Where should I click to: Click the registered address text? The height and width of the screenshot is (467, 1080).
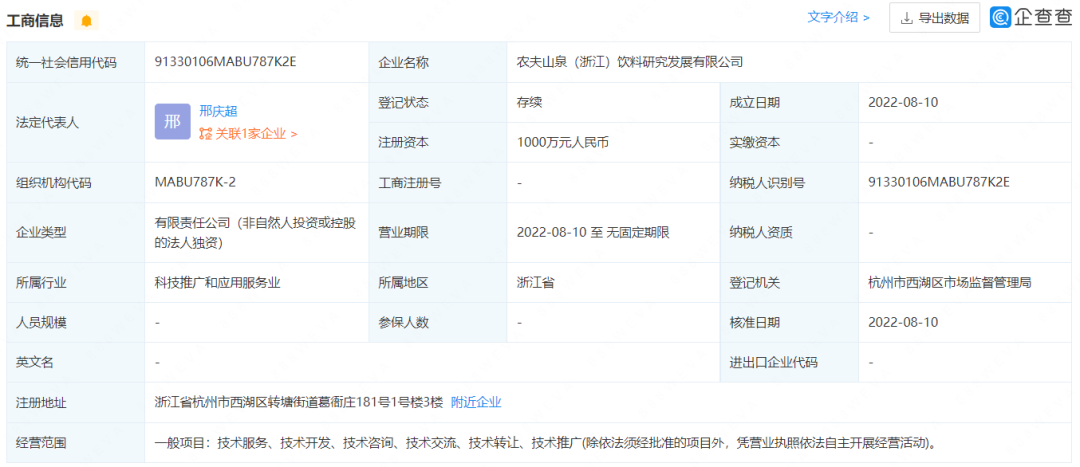point(298,402)
